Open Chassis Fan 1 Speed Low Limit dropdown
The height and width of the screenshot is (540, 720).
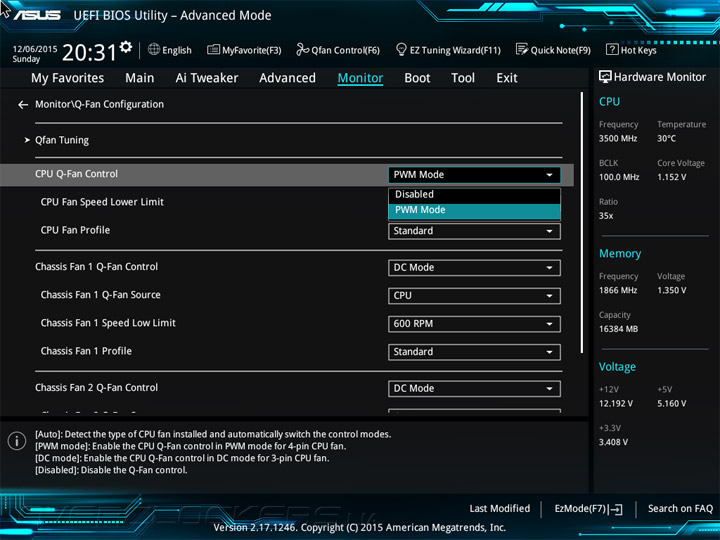(474, 324)
